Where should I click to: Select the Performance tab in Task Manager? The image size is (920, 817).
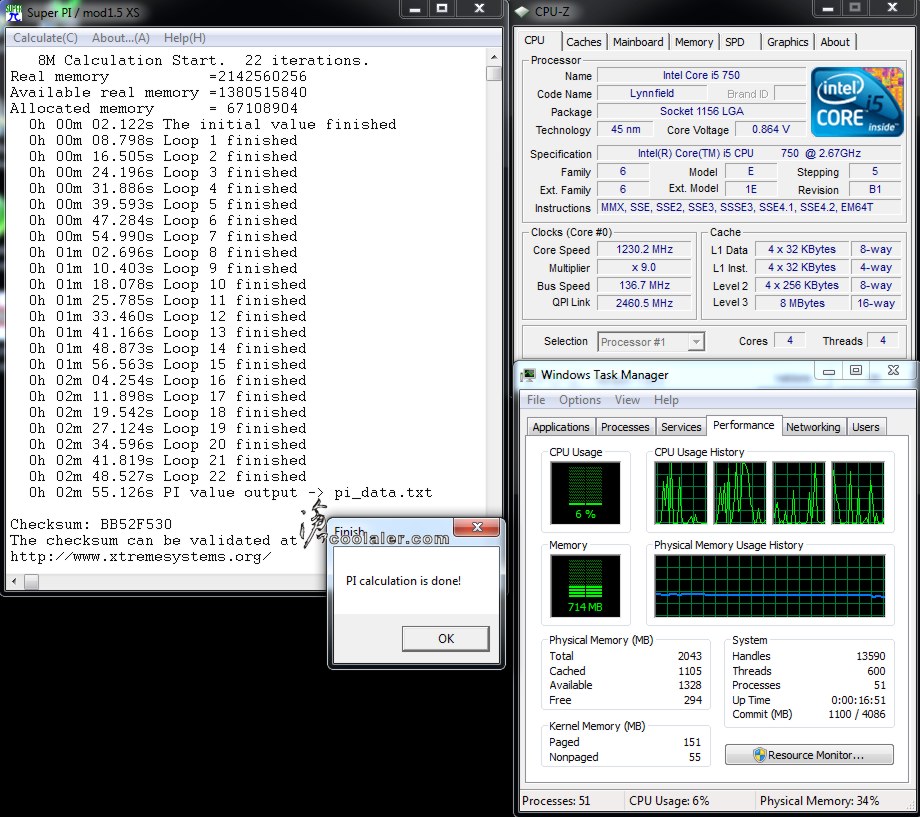(743, 426)
